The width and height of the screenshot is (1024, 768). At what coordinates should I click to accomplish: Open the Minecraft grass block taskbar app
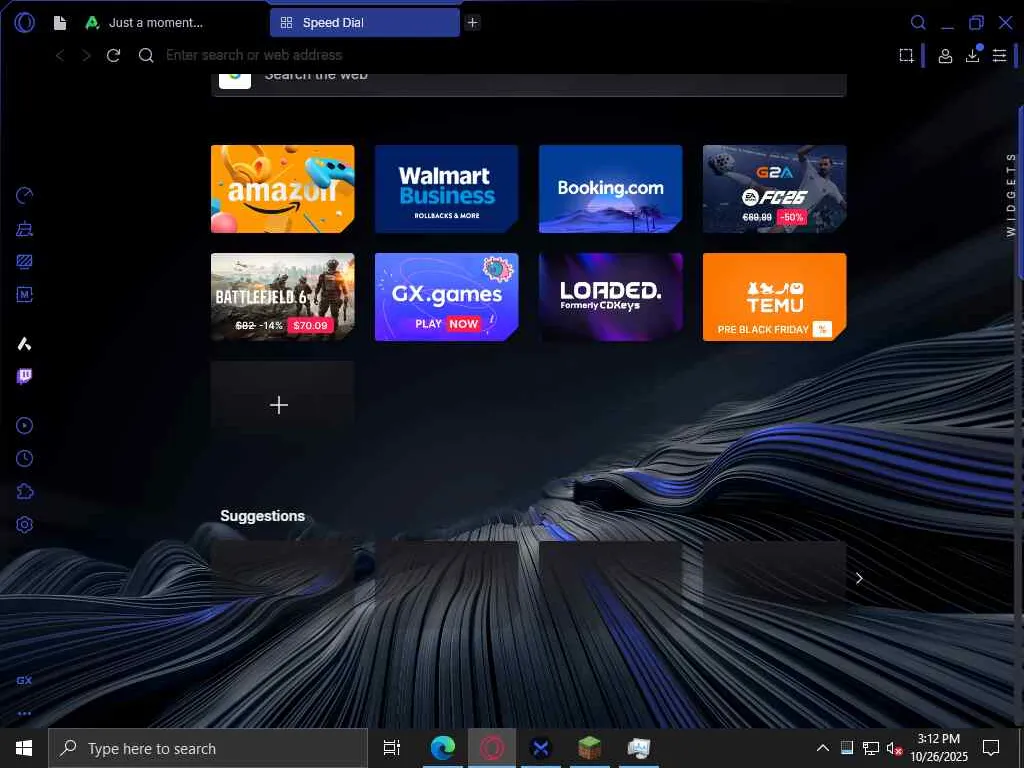click(590, 748)
